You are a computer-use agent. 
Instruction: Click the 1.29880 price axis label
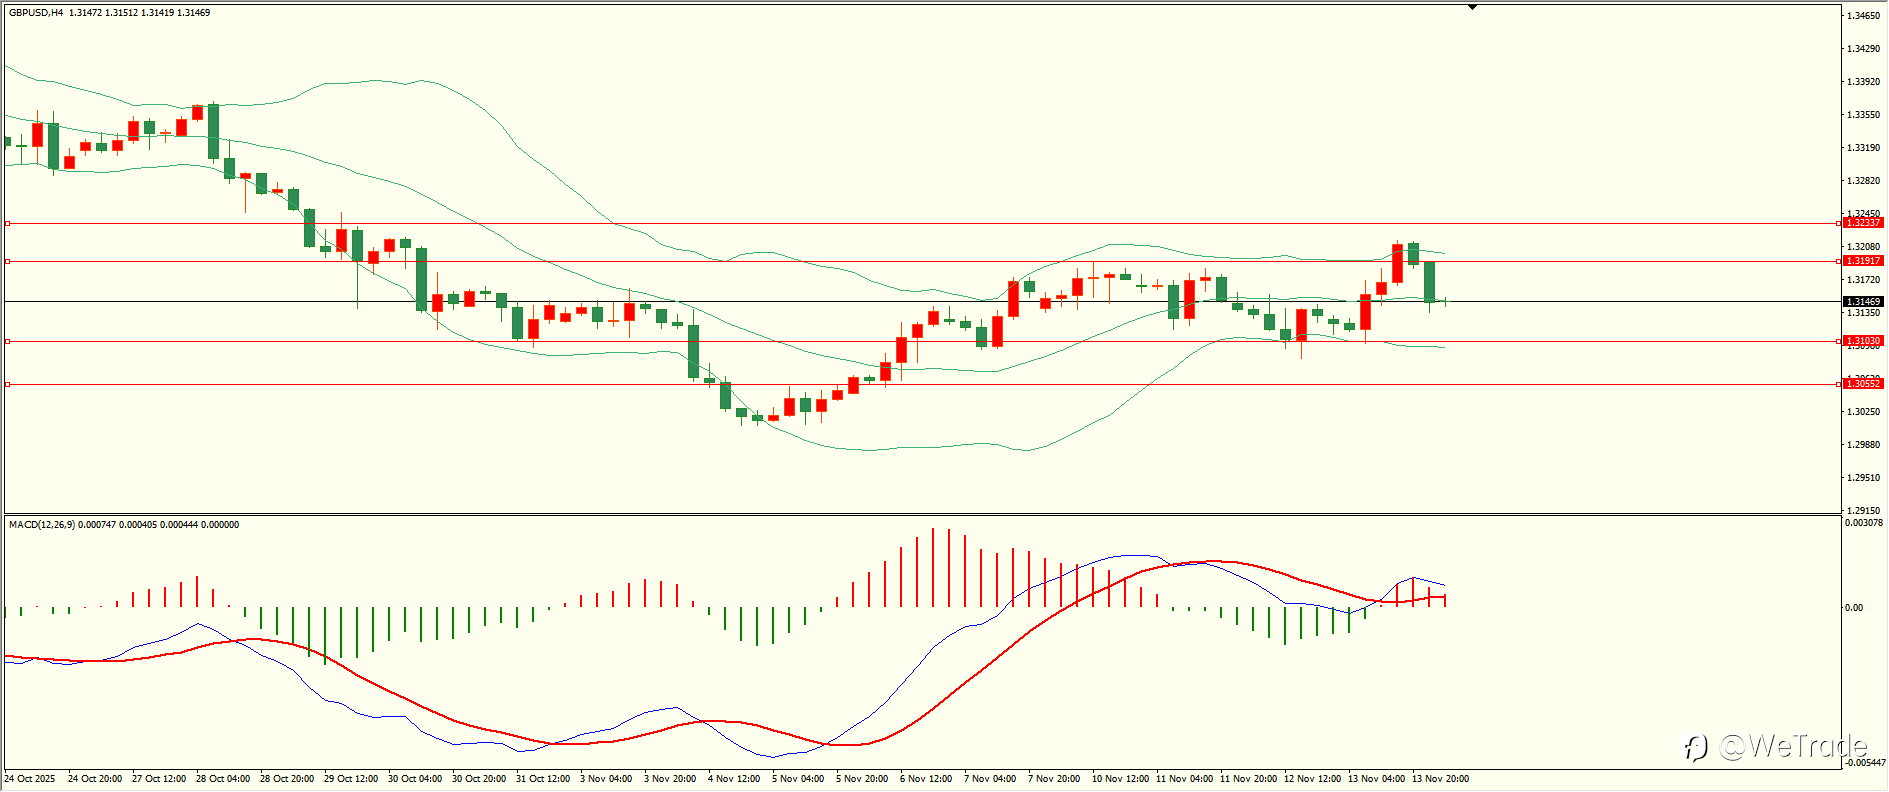[x=1864, y=445]
